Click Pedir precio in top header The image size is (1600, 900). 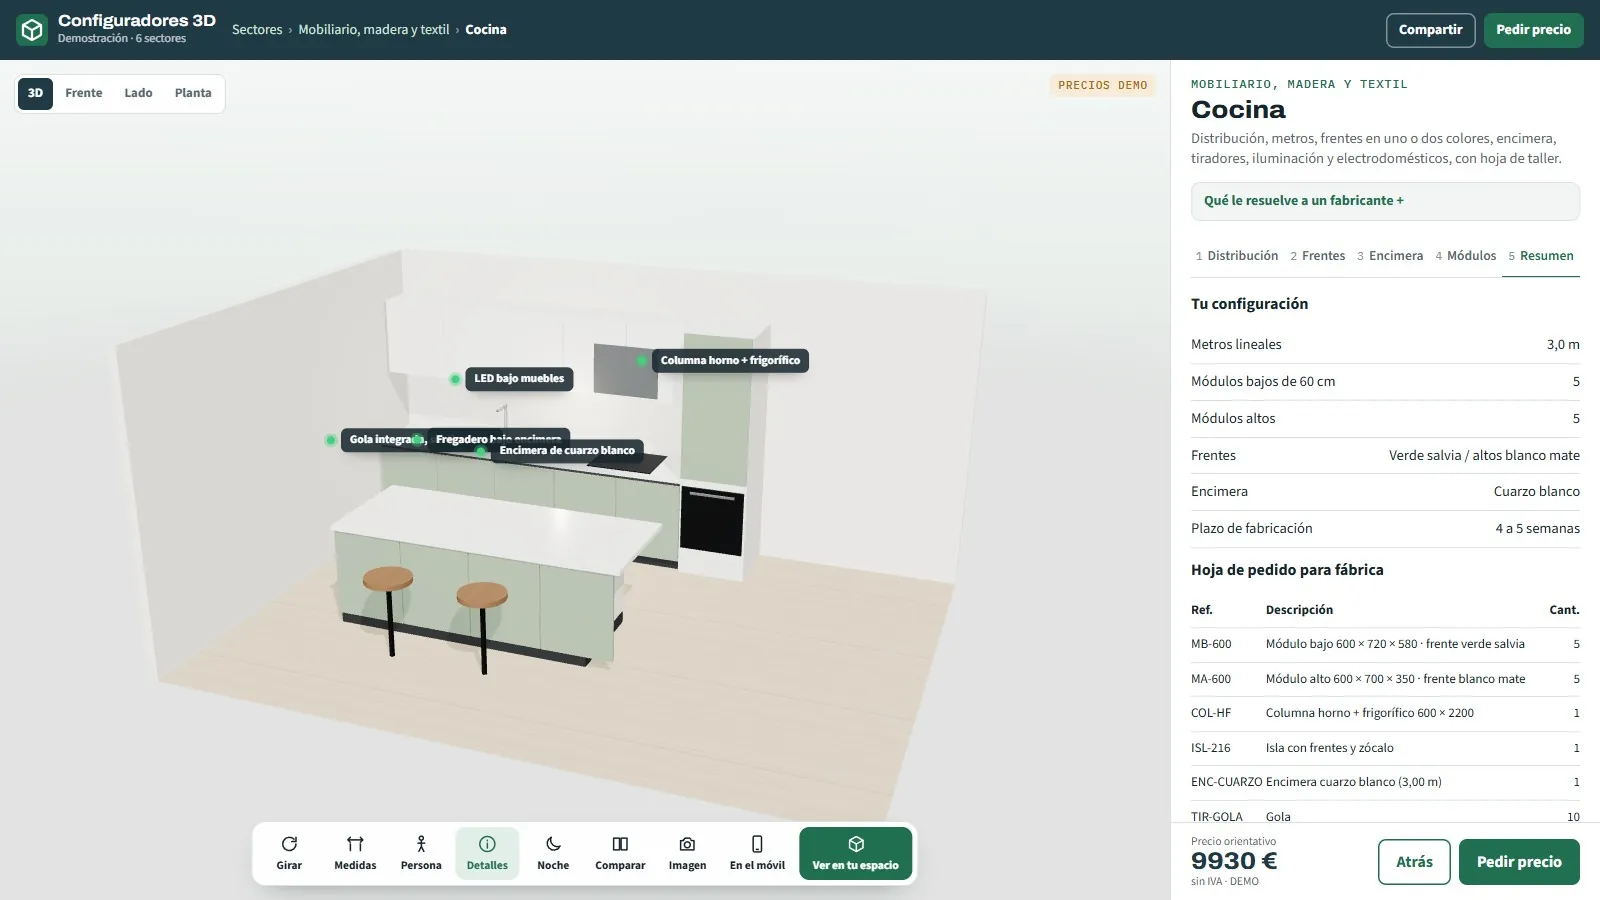click(1533, 30)
